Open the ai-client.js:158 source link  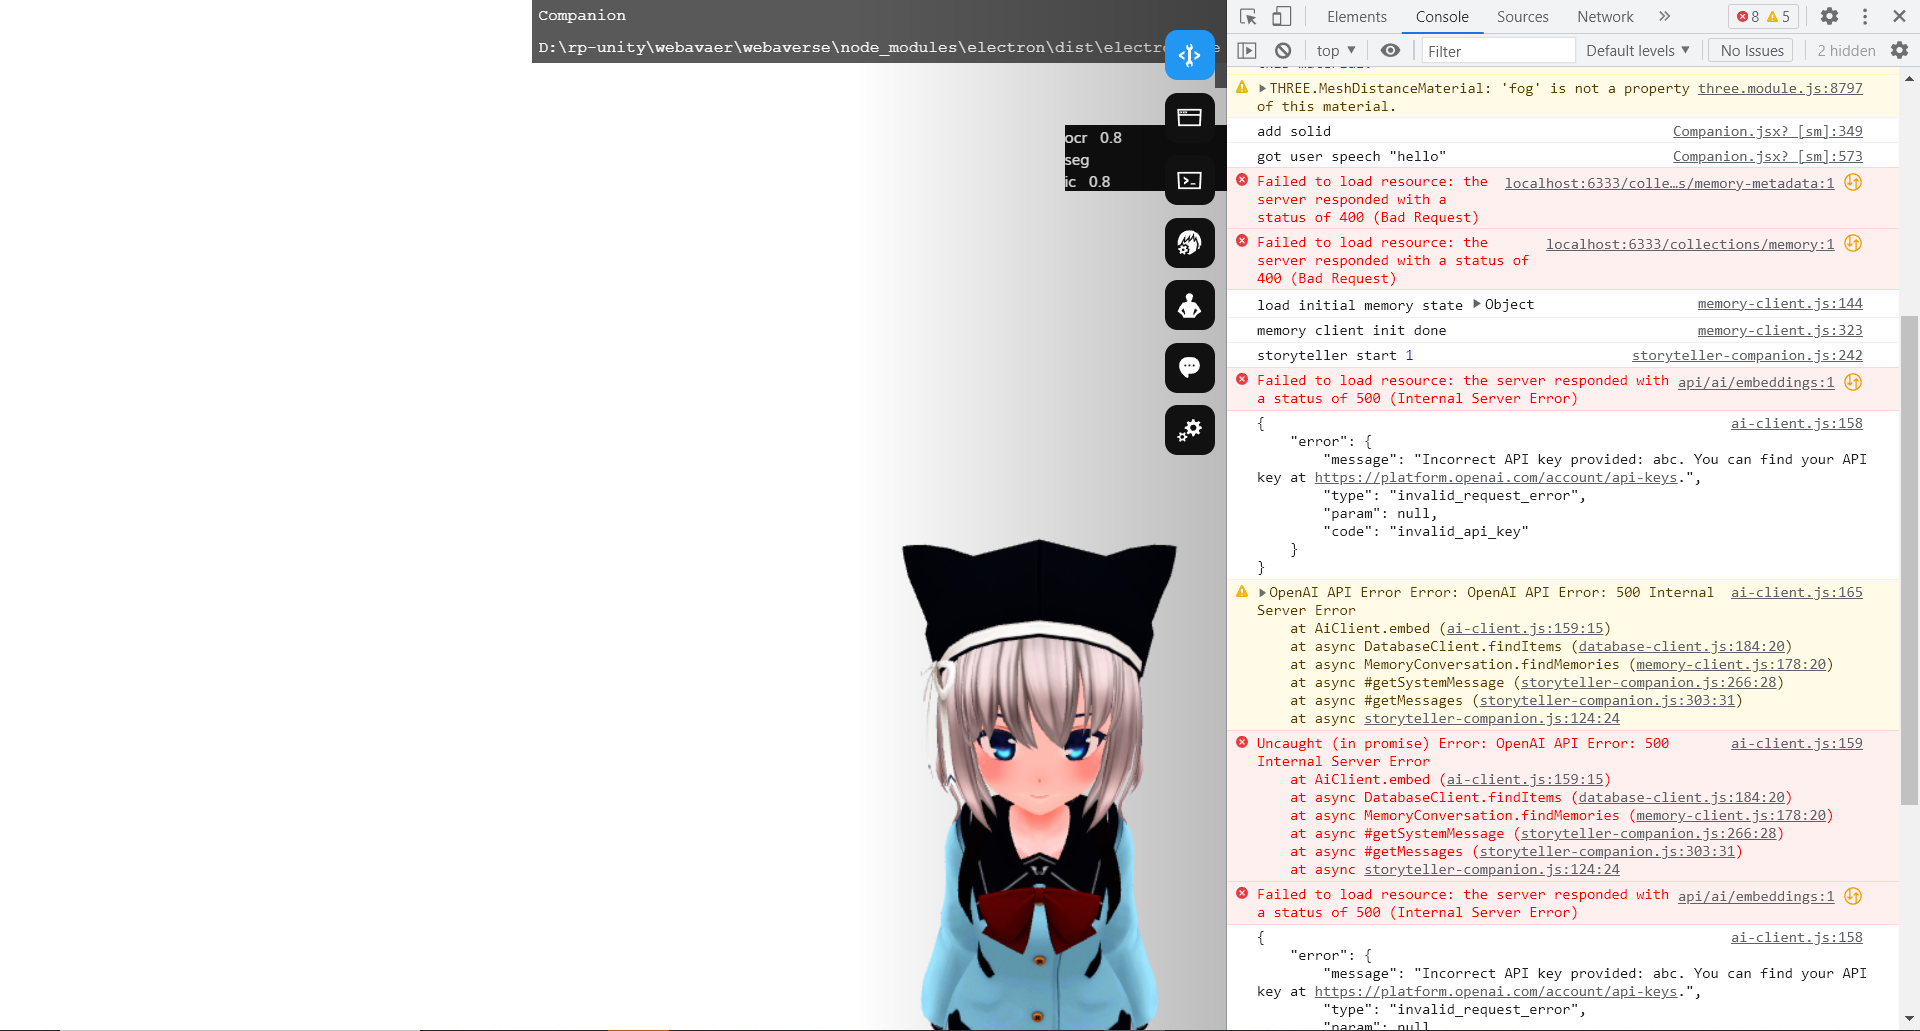click(1795, 423)
